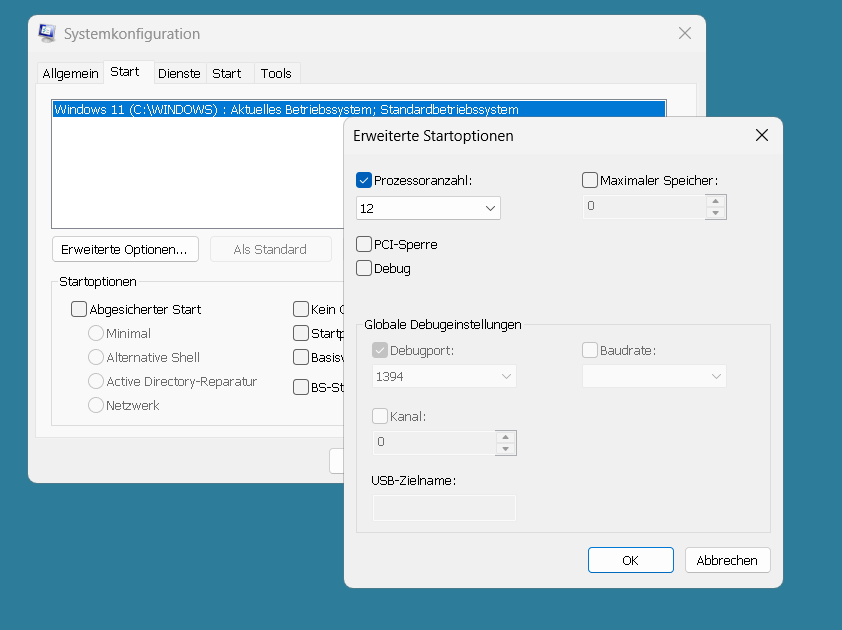
Task: Tick the PCI-Sperre checkbox
Action: click(x=364, y=244)
